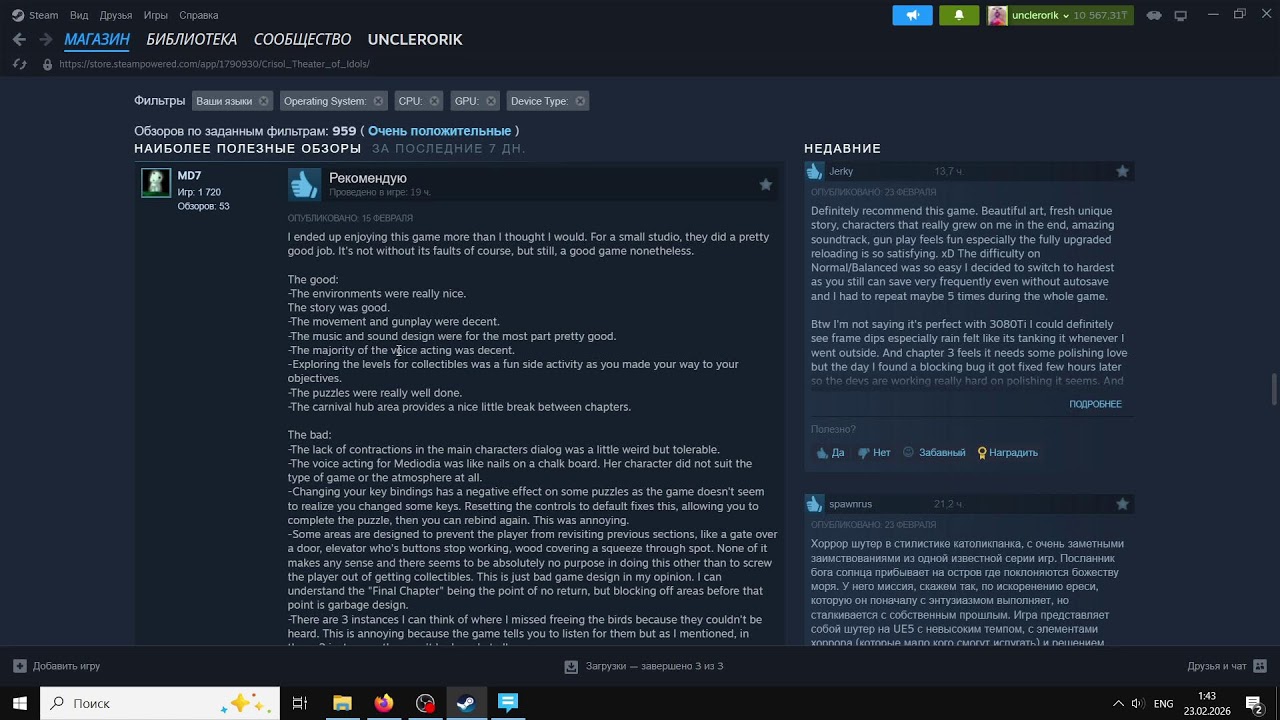The width and height of the screenshot is (1280, 720).
Task: Click the account avatar in header
Action: coord(997,15)
